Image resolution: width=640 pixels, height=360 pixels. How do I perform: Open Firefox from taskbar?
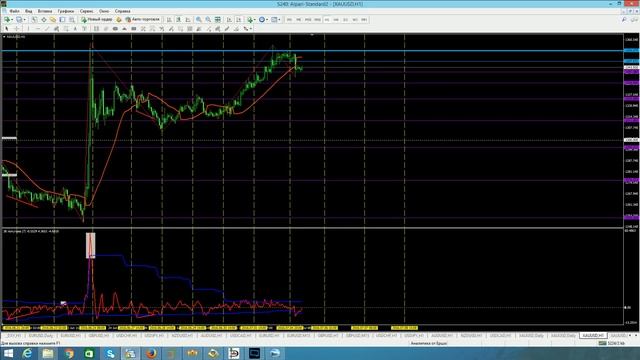pyautogui.click(x=151, y=353)
